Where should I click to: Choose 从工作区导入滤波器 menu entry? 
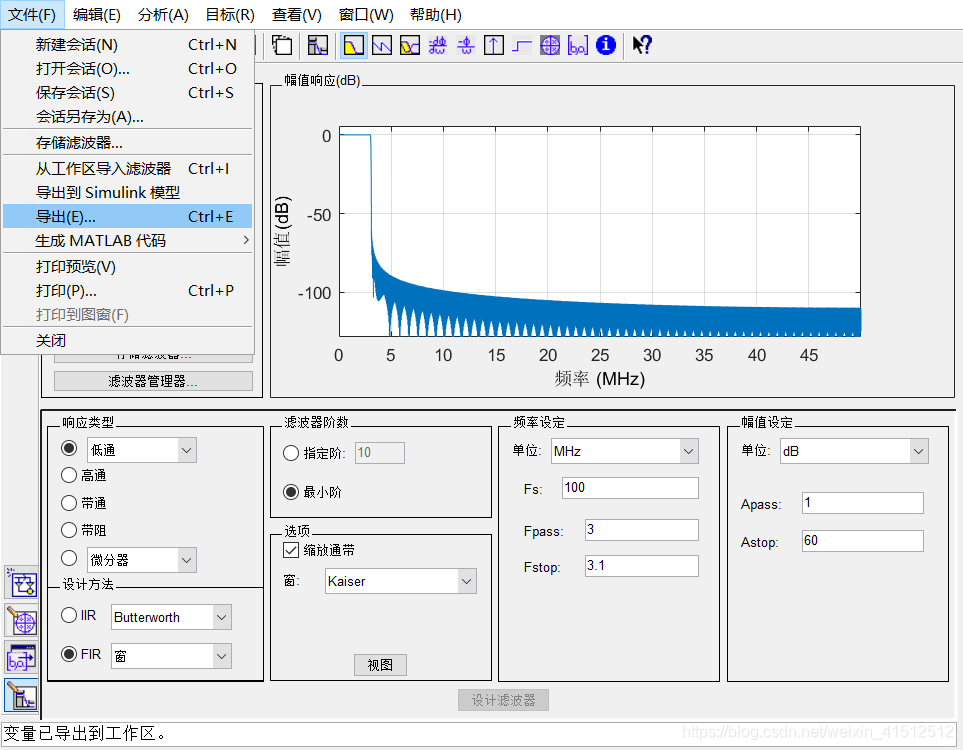[128, 168]
